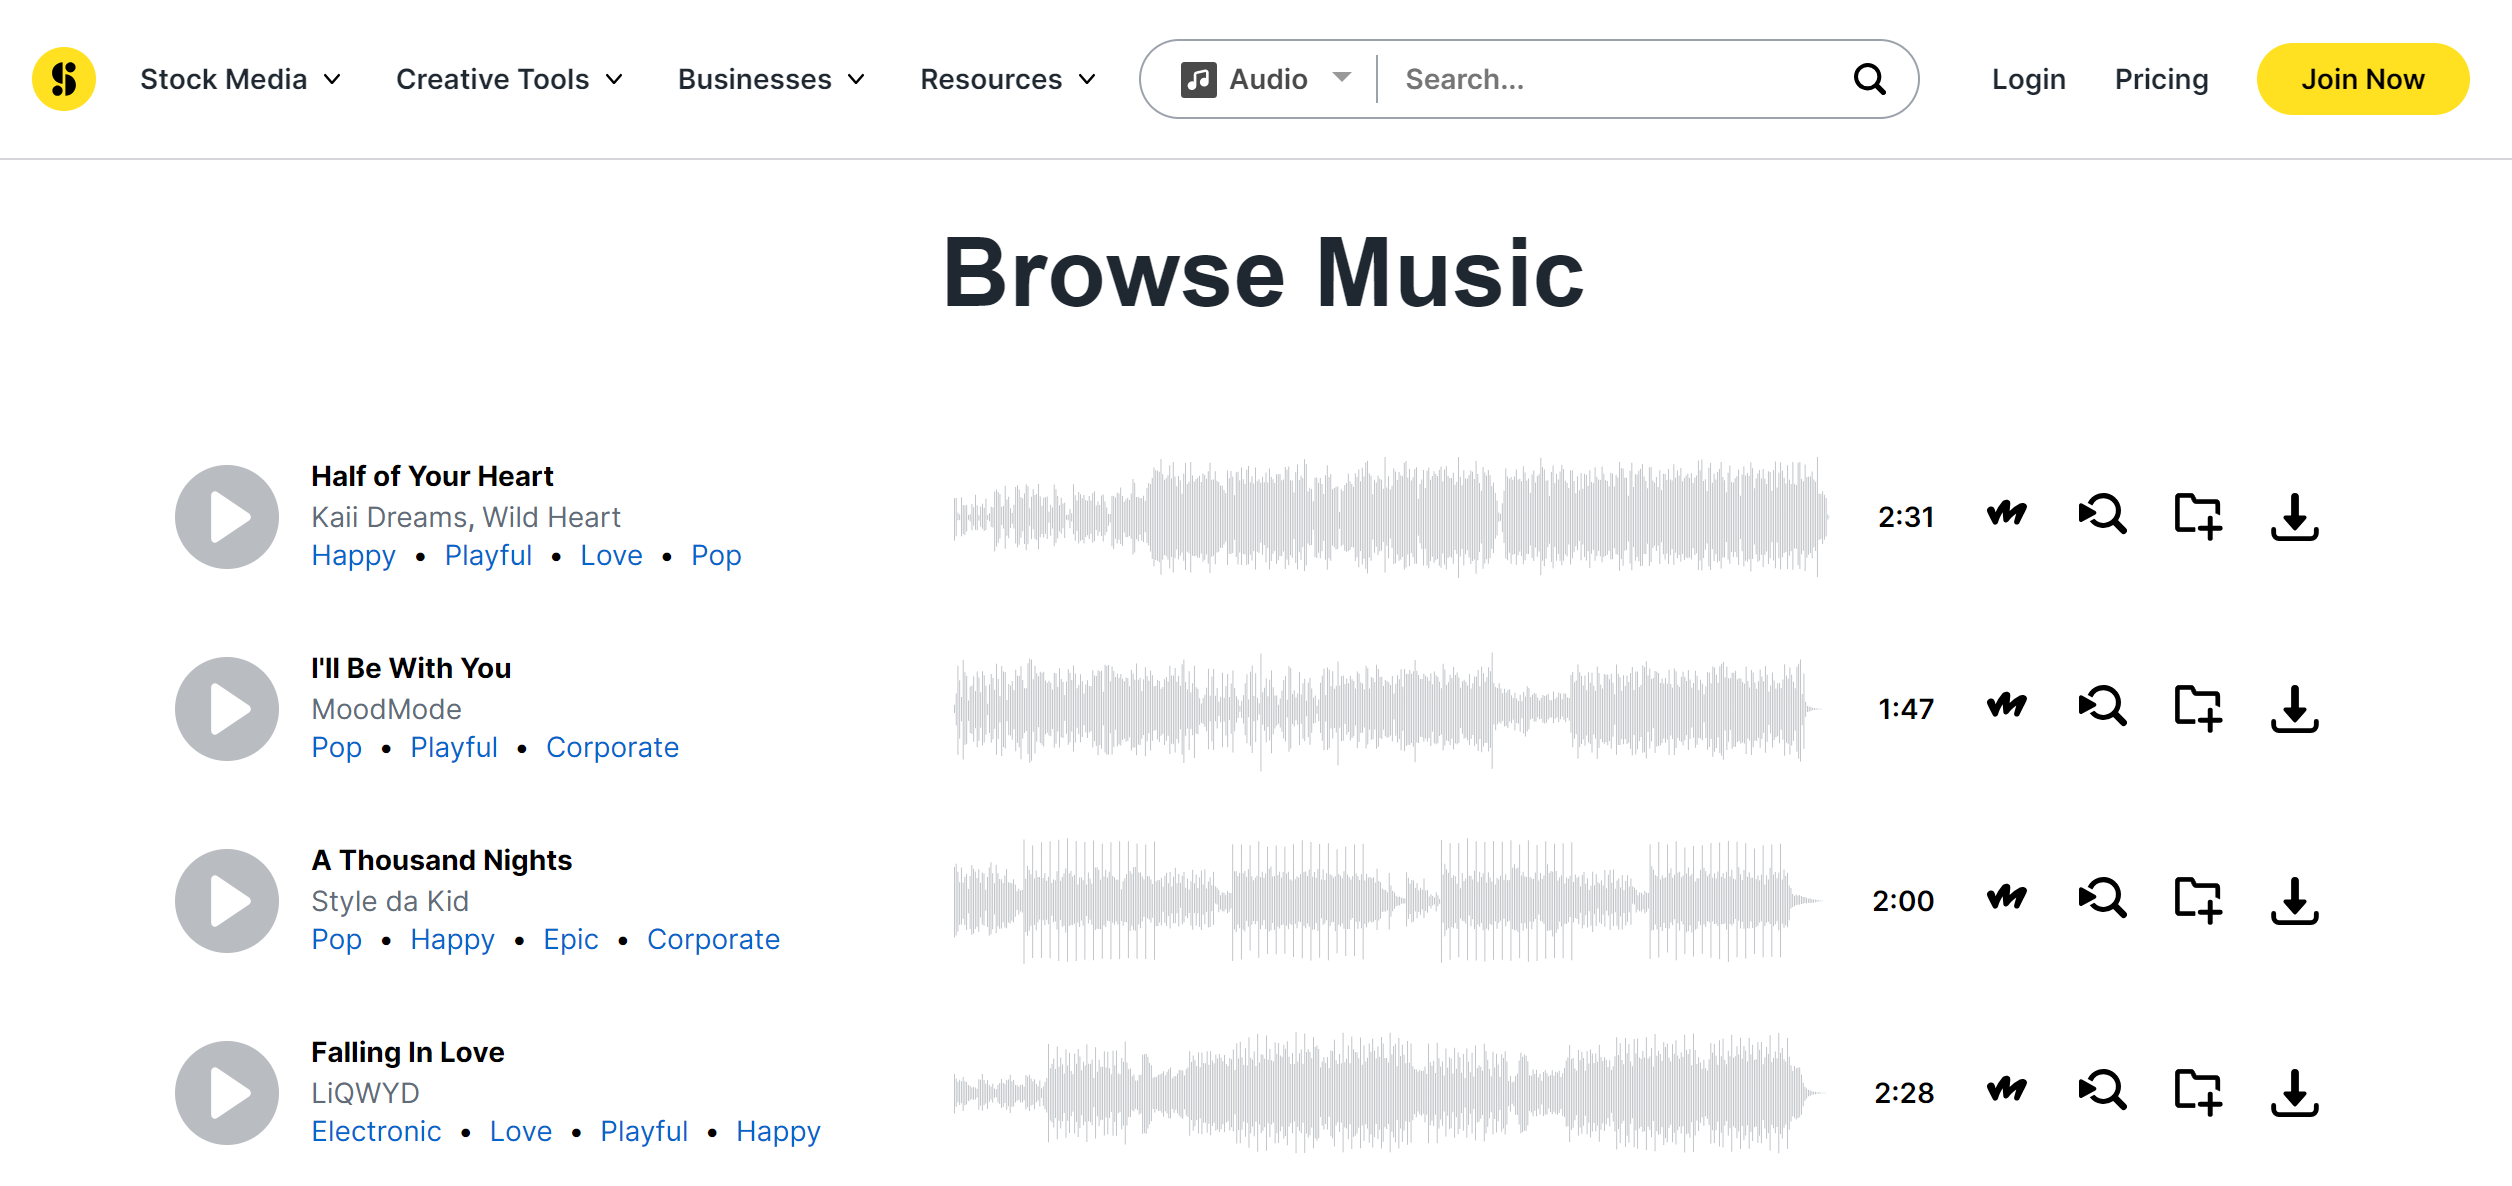
Task: Open the Pricing page
Action: [2161, 78]
